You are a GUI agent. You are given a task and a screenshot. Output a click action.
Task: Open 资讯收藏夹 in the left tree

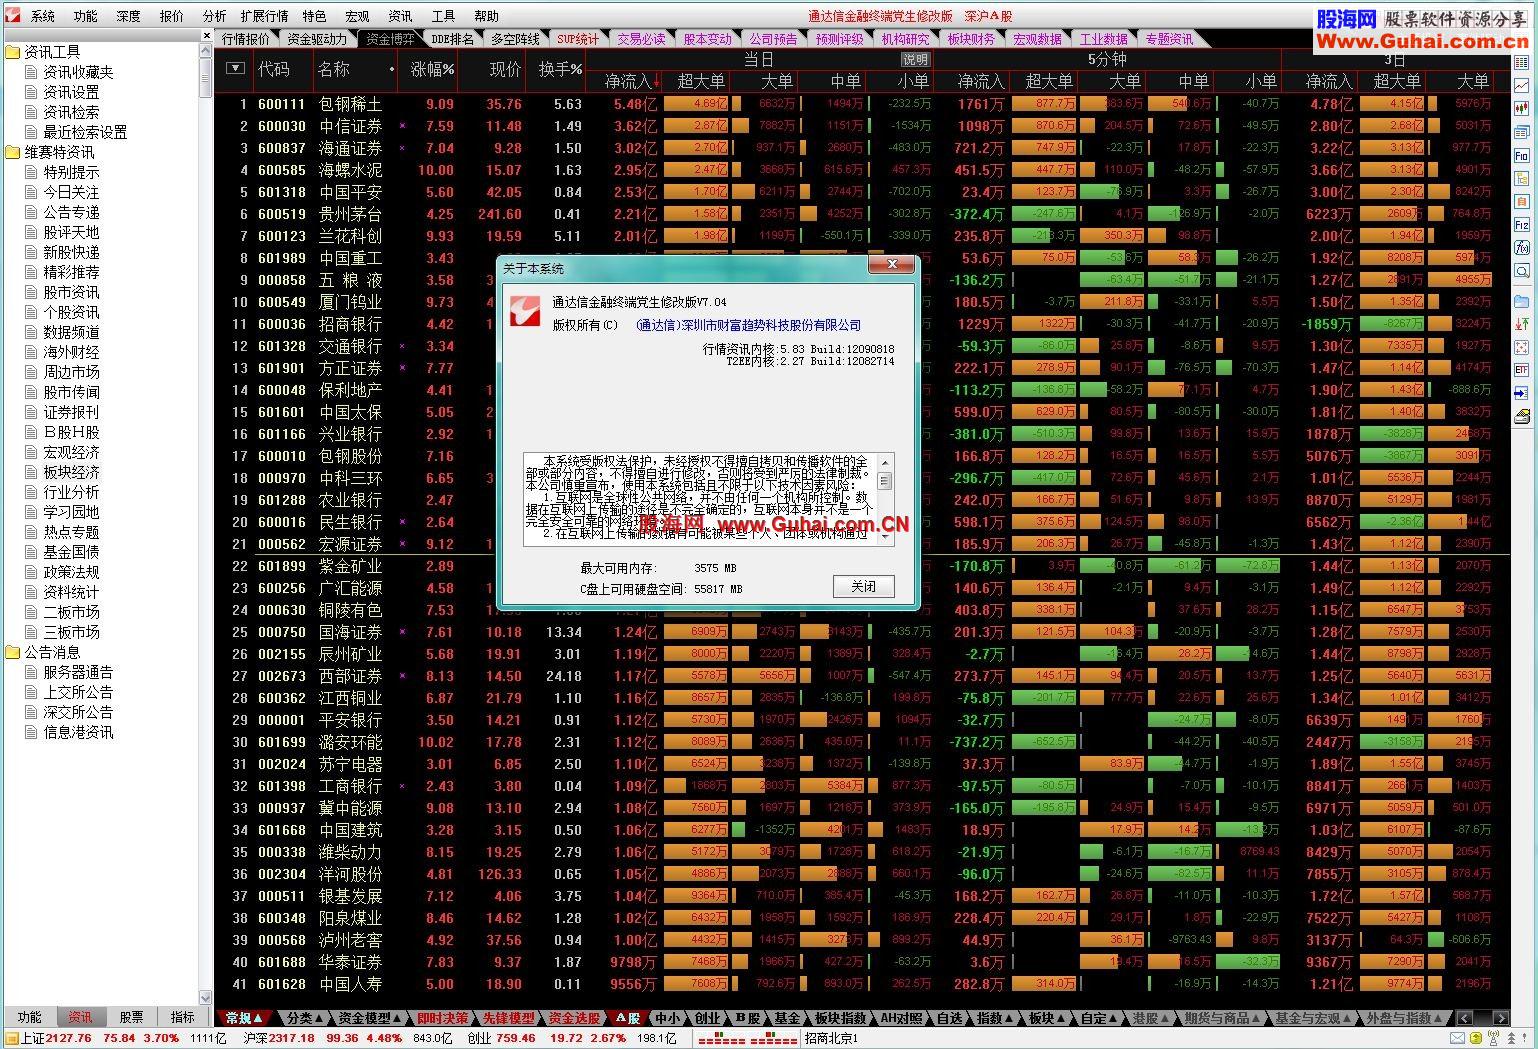[78, 72]
